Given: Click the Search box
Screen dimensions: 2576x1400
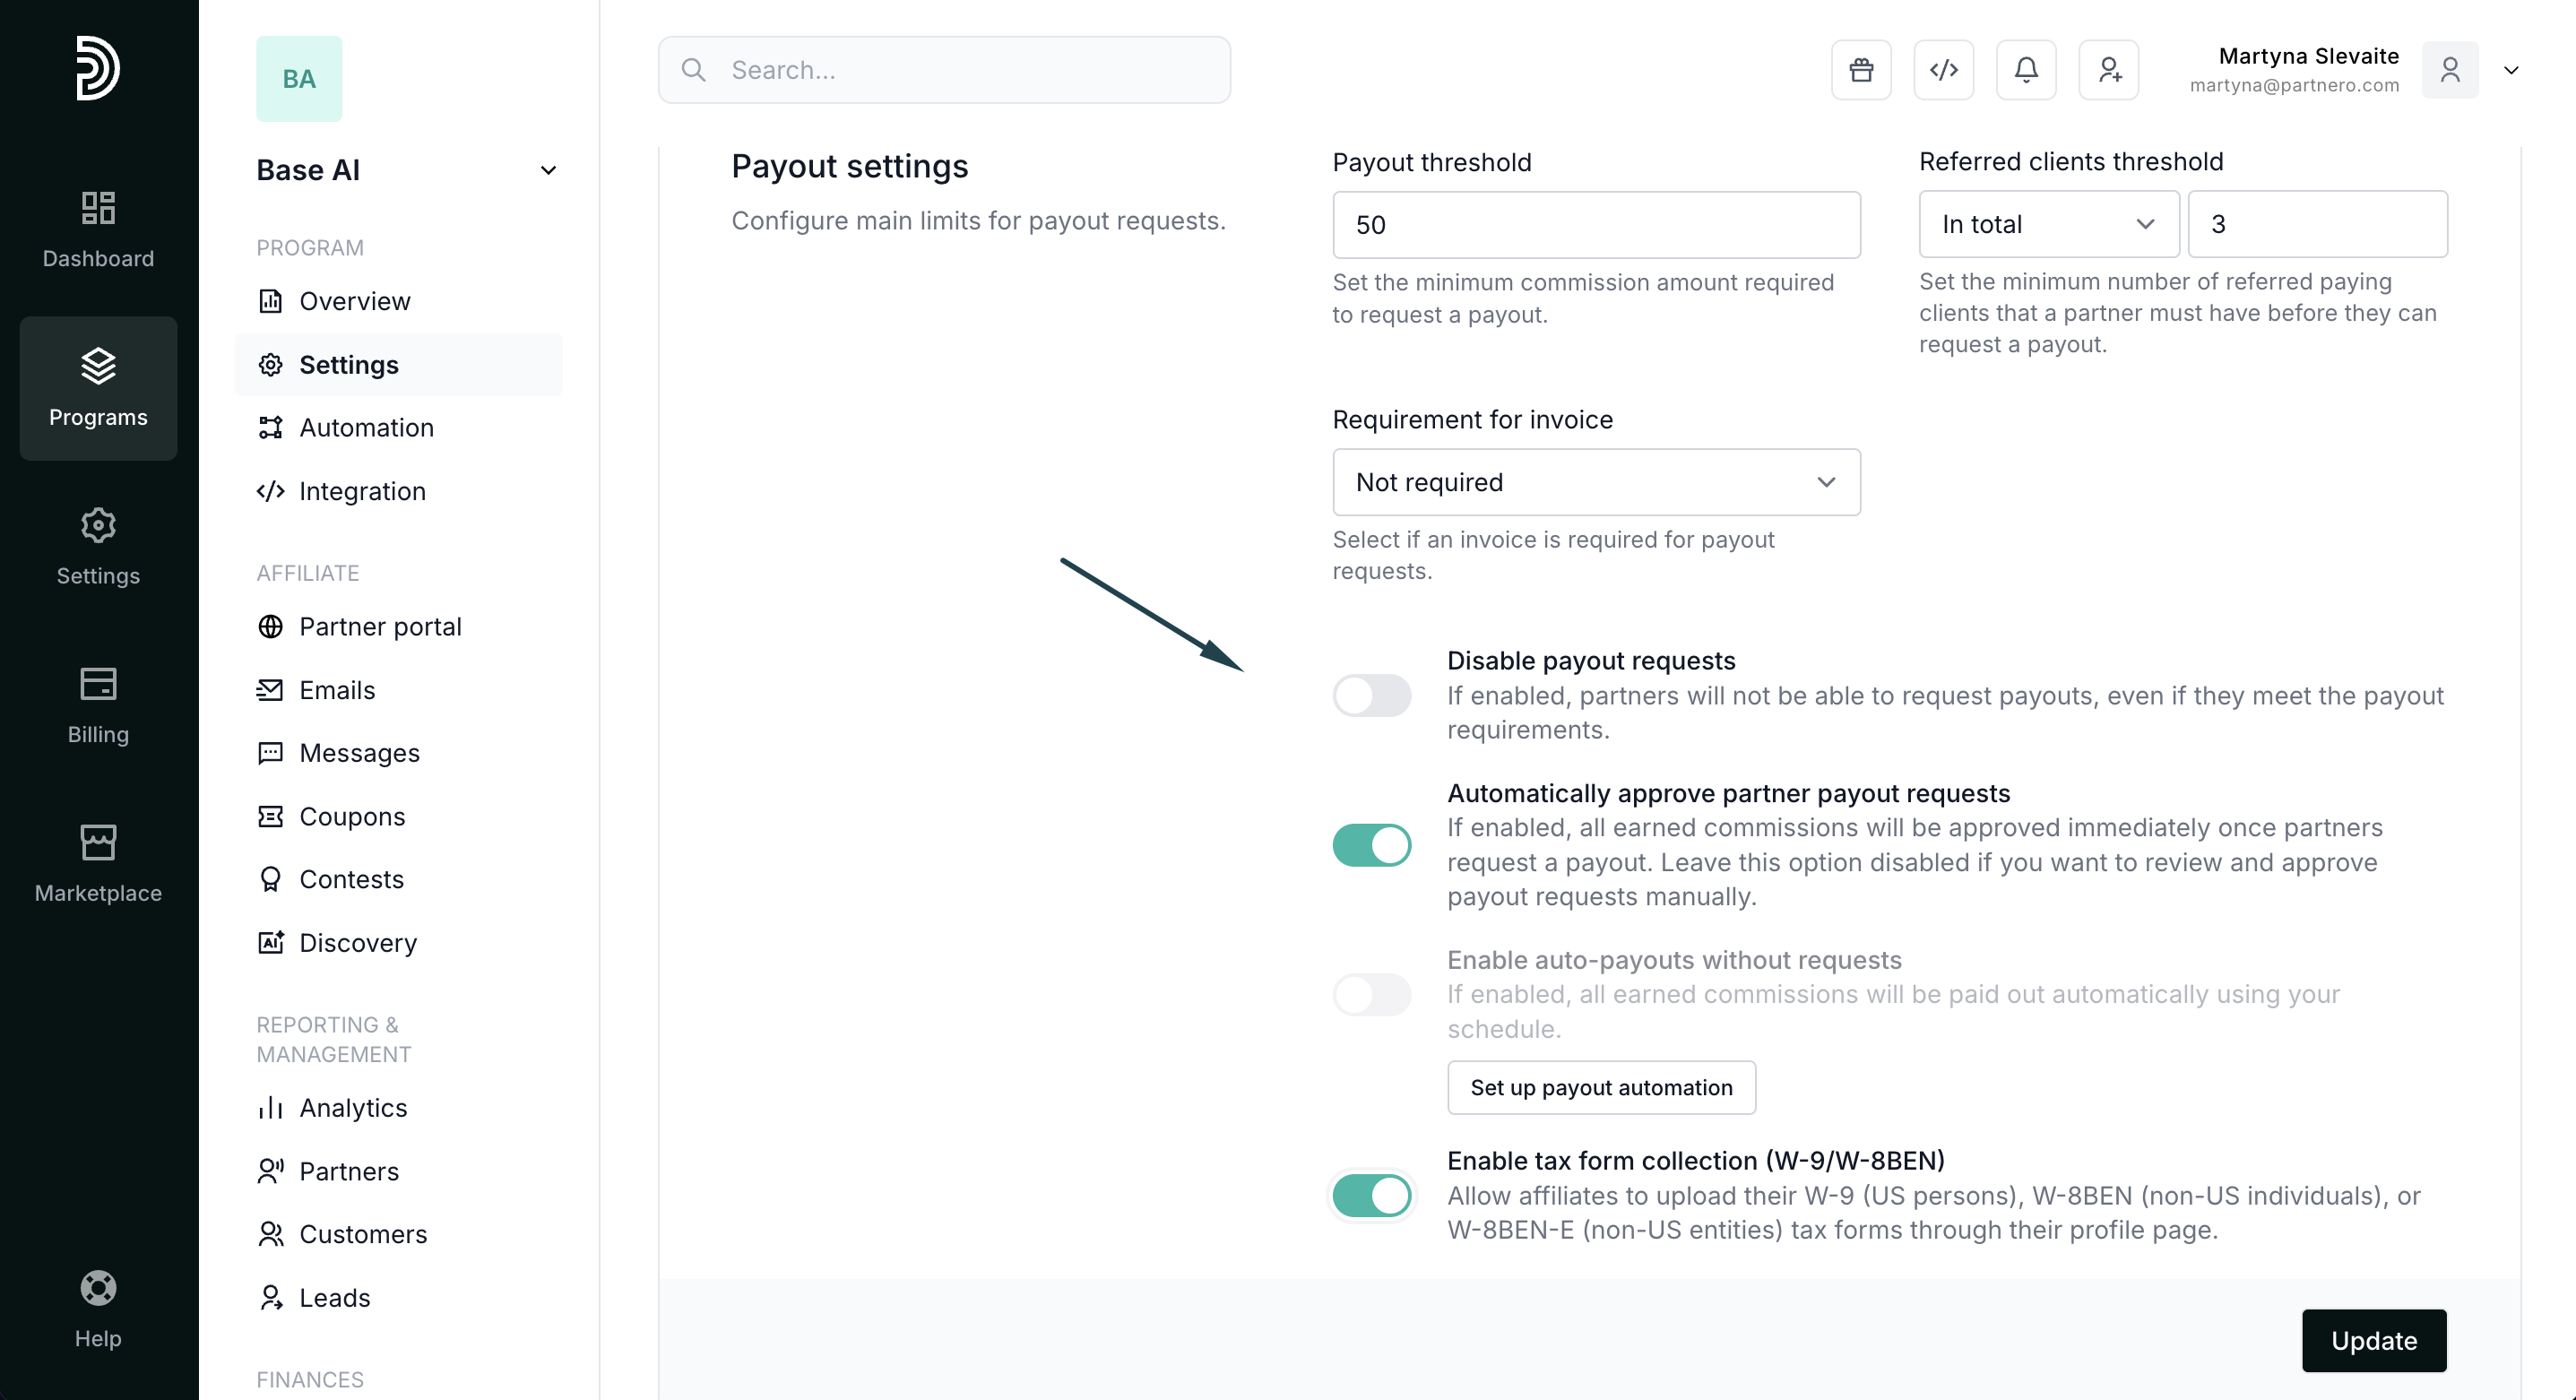Looking at the screenshot, I should [943, 70].
